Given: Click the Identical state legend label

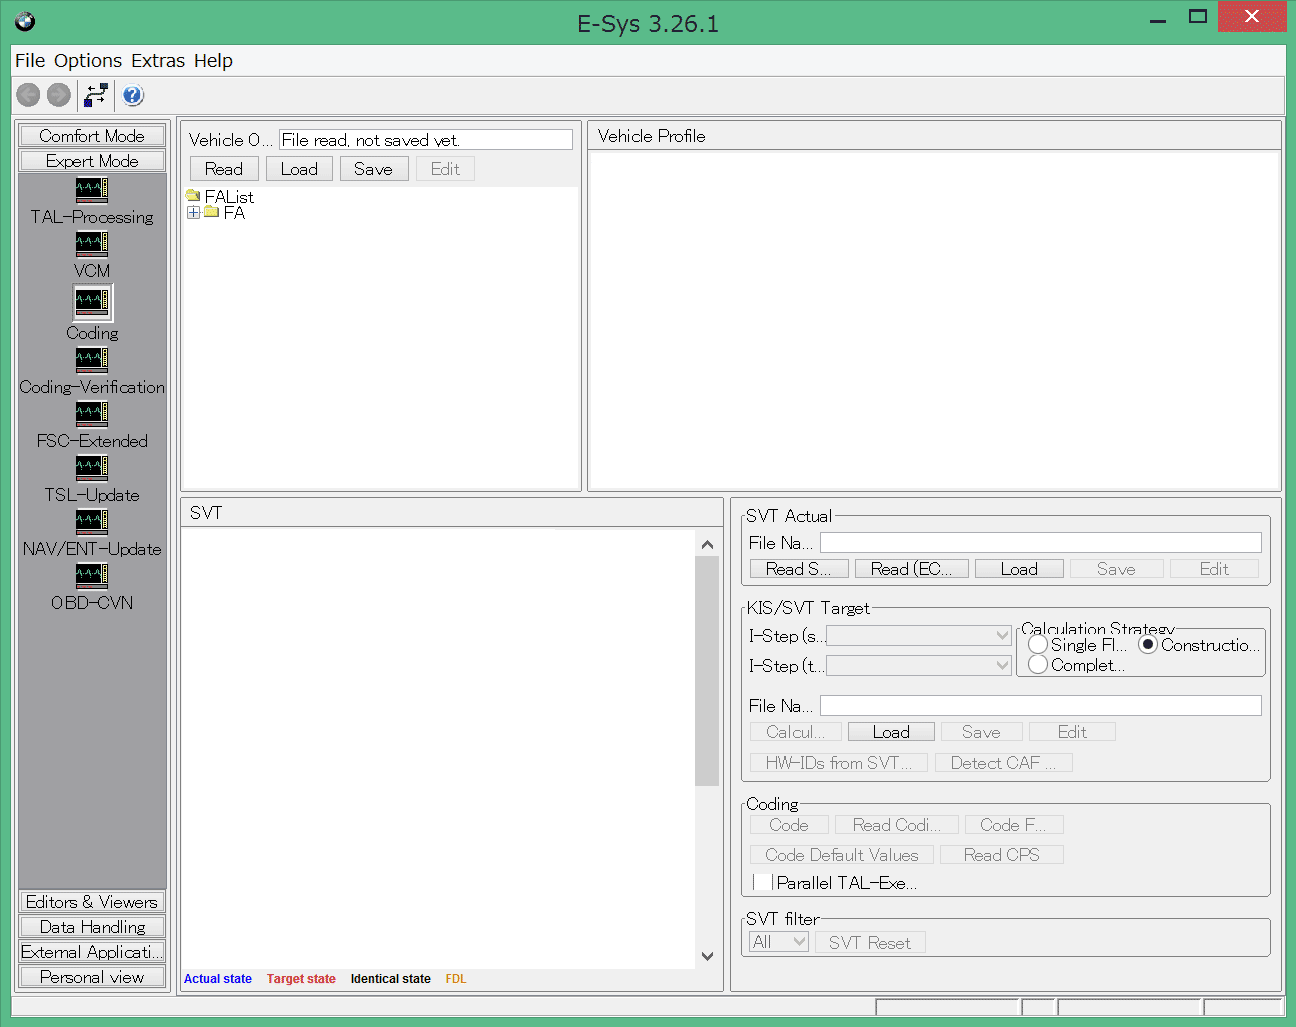Looking at the screenshot, I should (390, 979).
